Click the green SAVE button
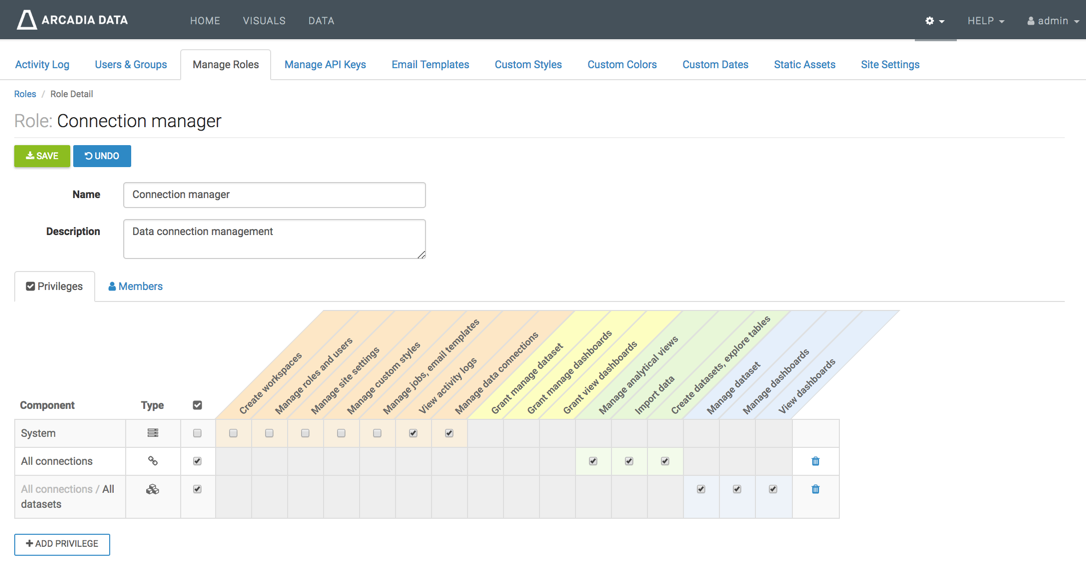1086x568 pixels. [x=42, y=156]
